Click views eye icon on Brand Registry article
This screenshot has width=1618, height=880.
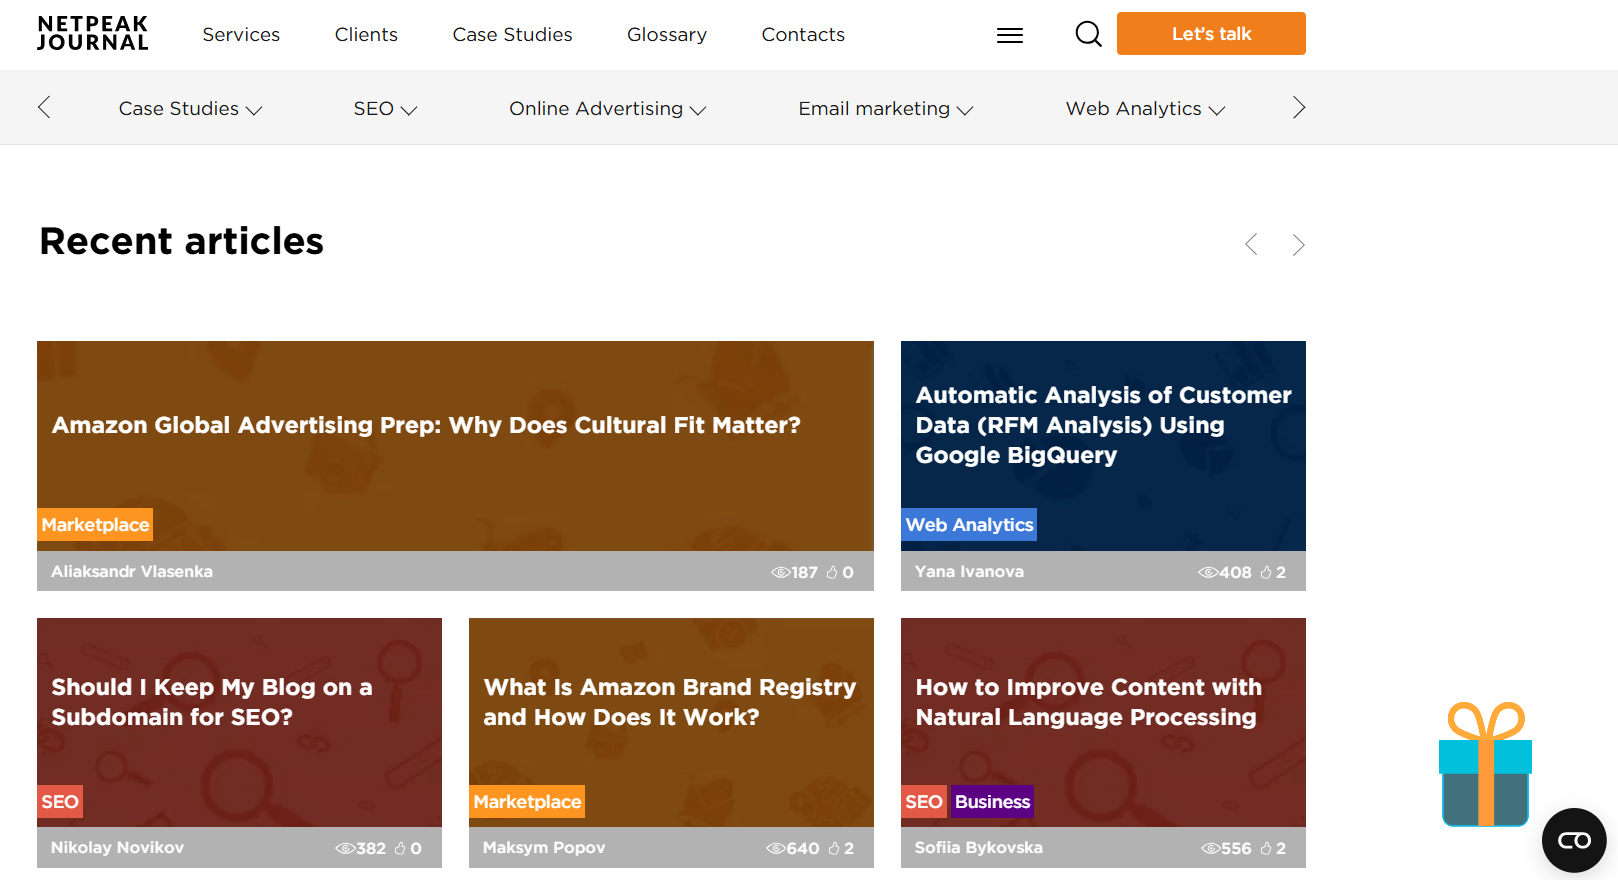pos(776,848)
